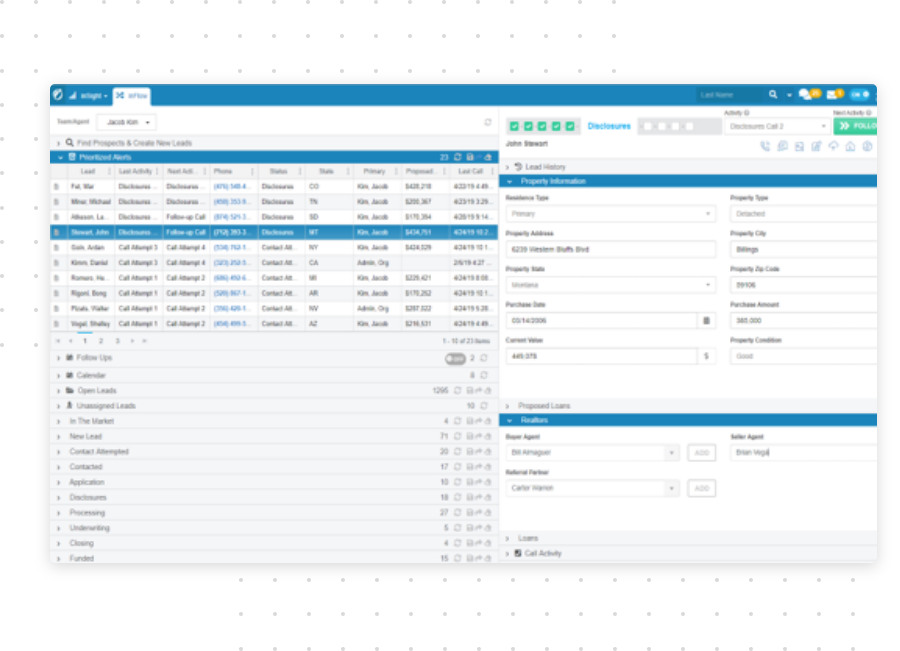The width and height of the screenshot is (900, 651).
Task: Click ADD next to Buyer Agent
Action: click(702, 453)
